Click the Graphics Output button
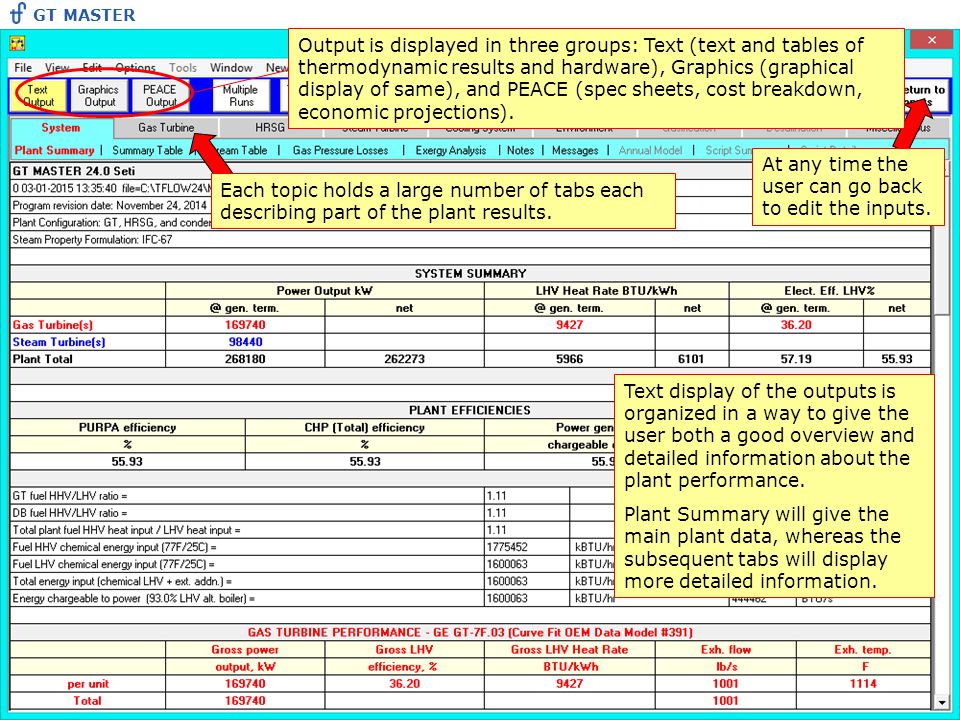Screen dimensions: 960x720 tap(99, 96)
